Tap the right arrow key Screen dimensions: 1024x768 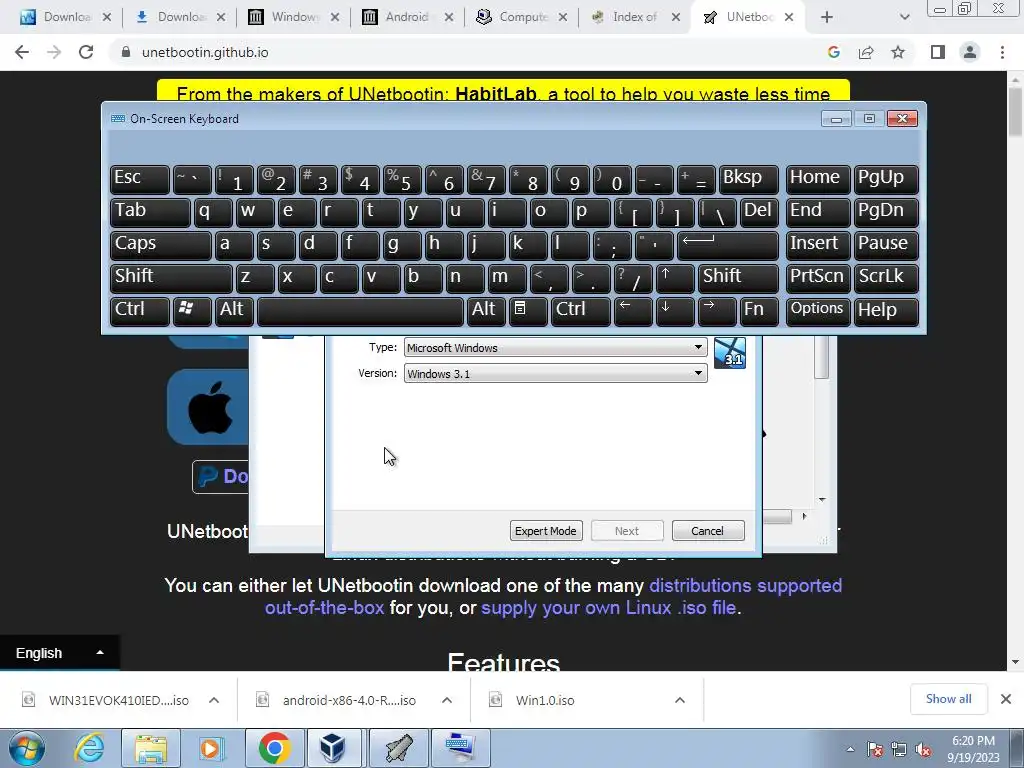(x=716, y=310)
